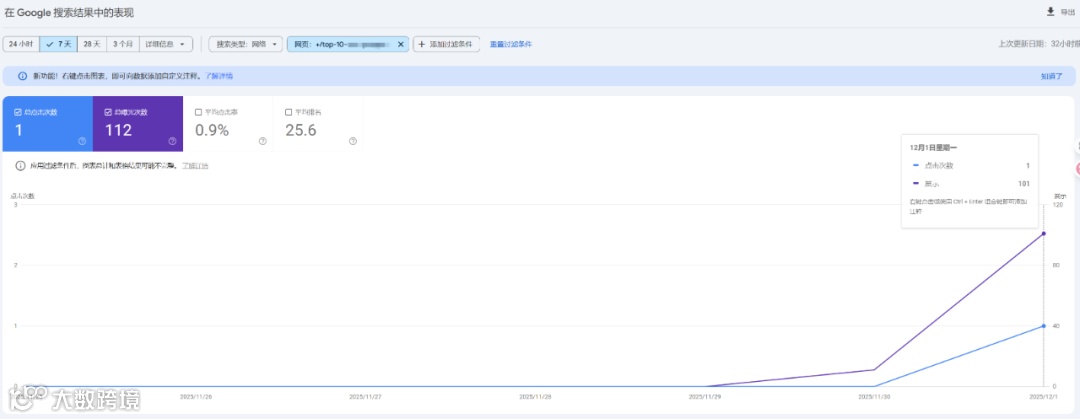This screenshot has height=419, width=1080.
Task: Dismiss banner with 知道了 button
Action: [1051, 76]
